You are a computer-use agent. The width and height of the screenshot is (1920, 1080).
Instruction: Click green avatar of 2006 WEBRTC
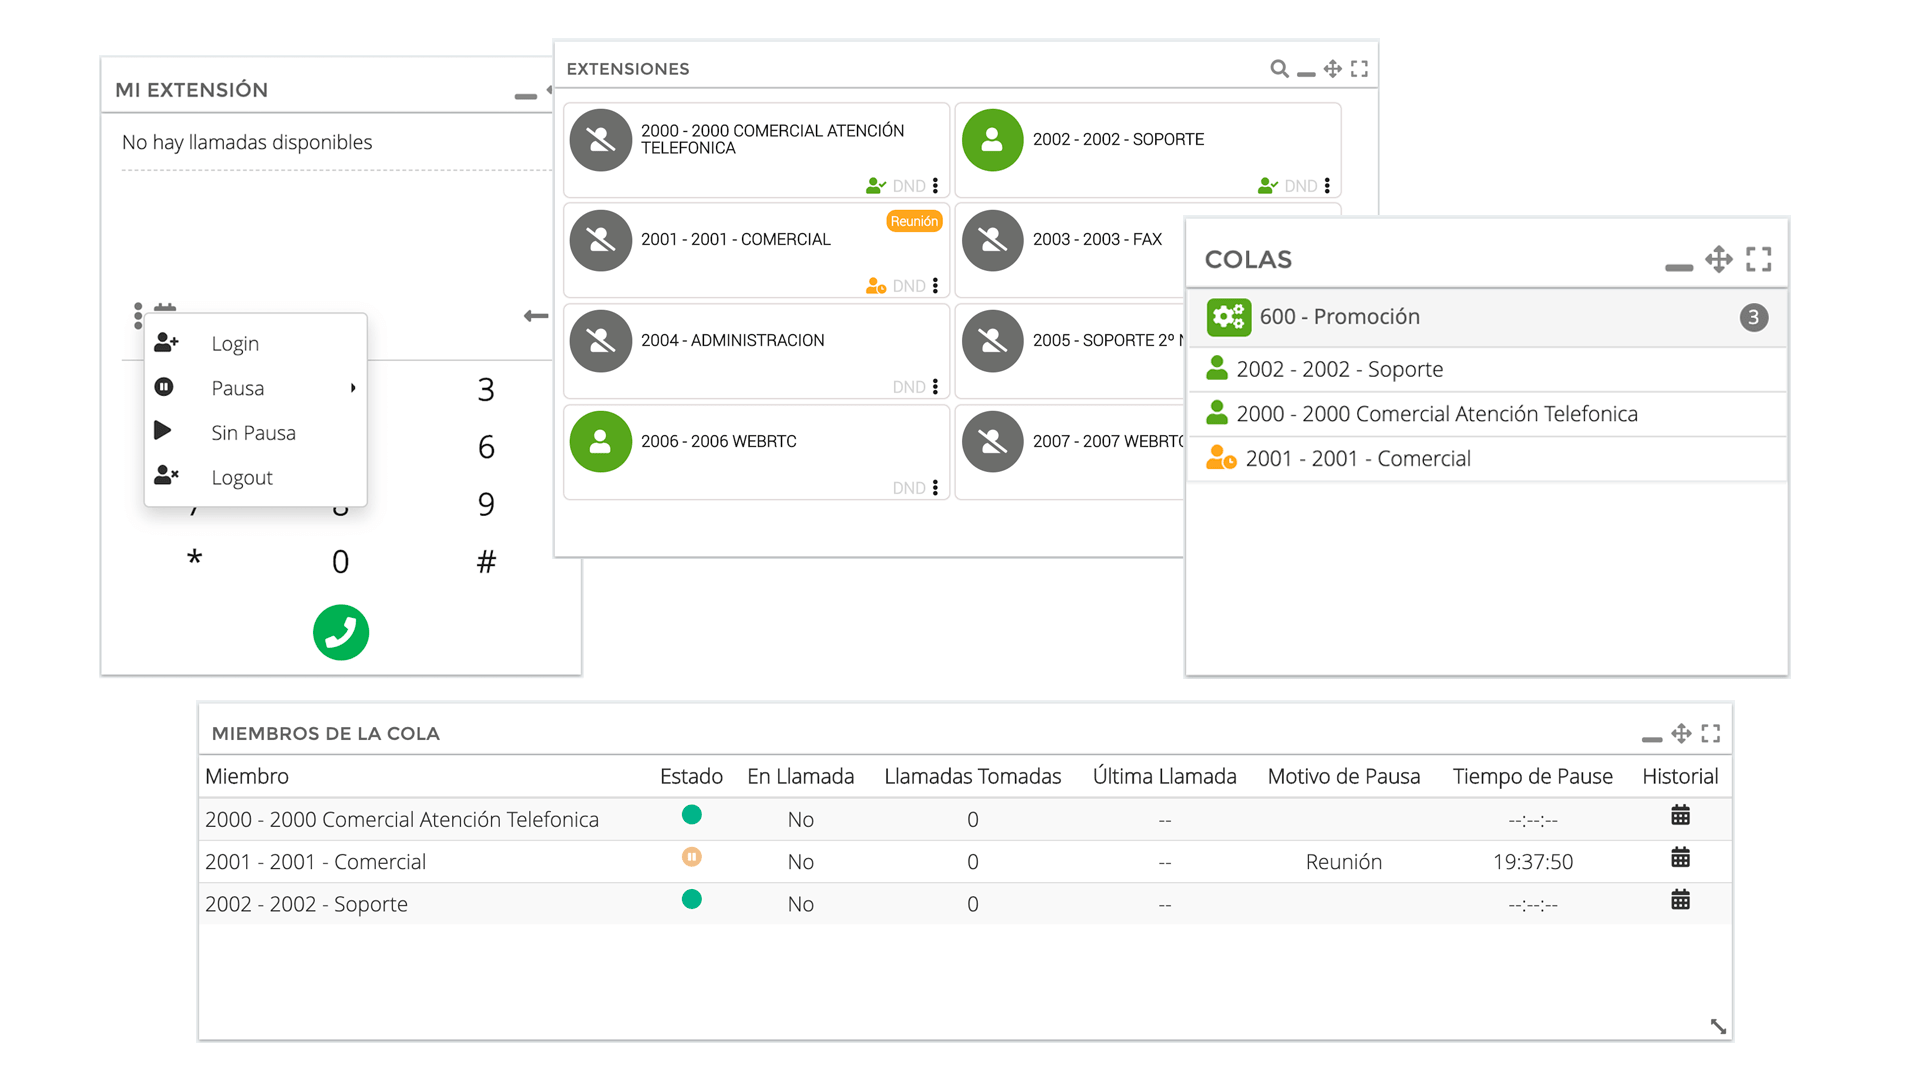click(601, 441)
